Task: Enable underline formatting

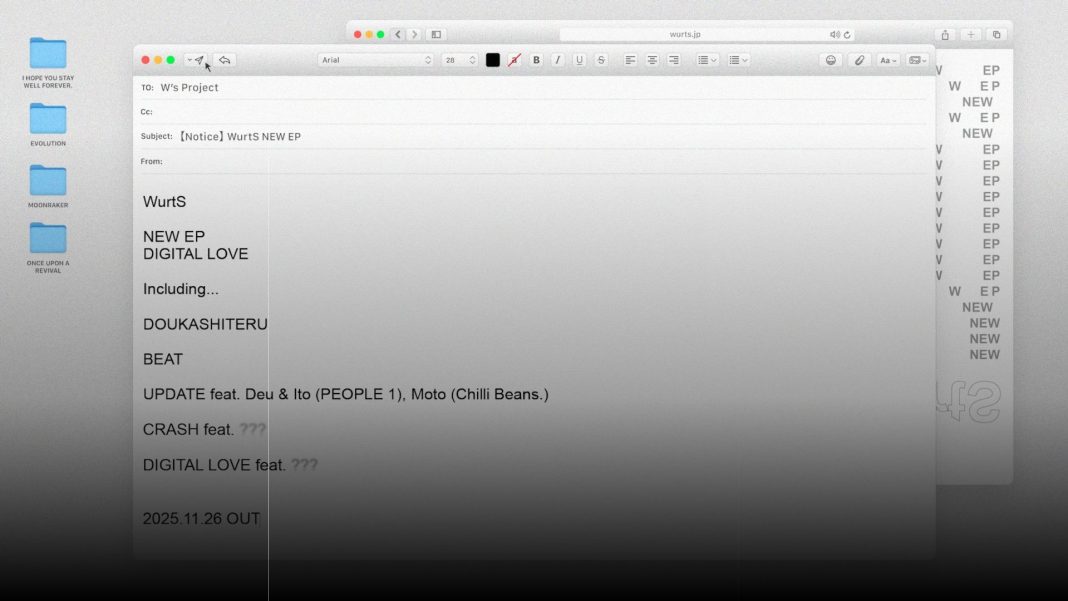Action: click(x=578, y=60)
